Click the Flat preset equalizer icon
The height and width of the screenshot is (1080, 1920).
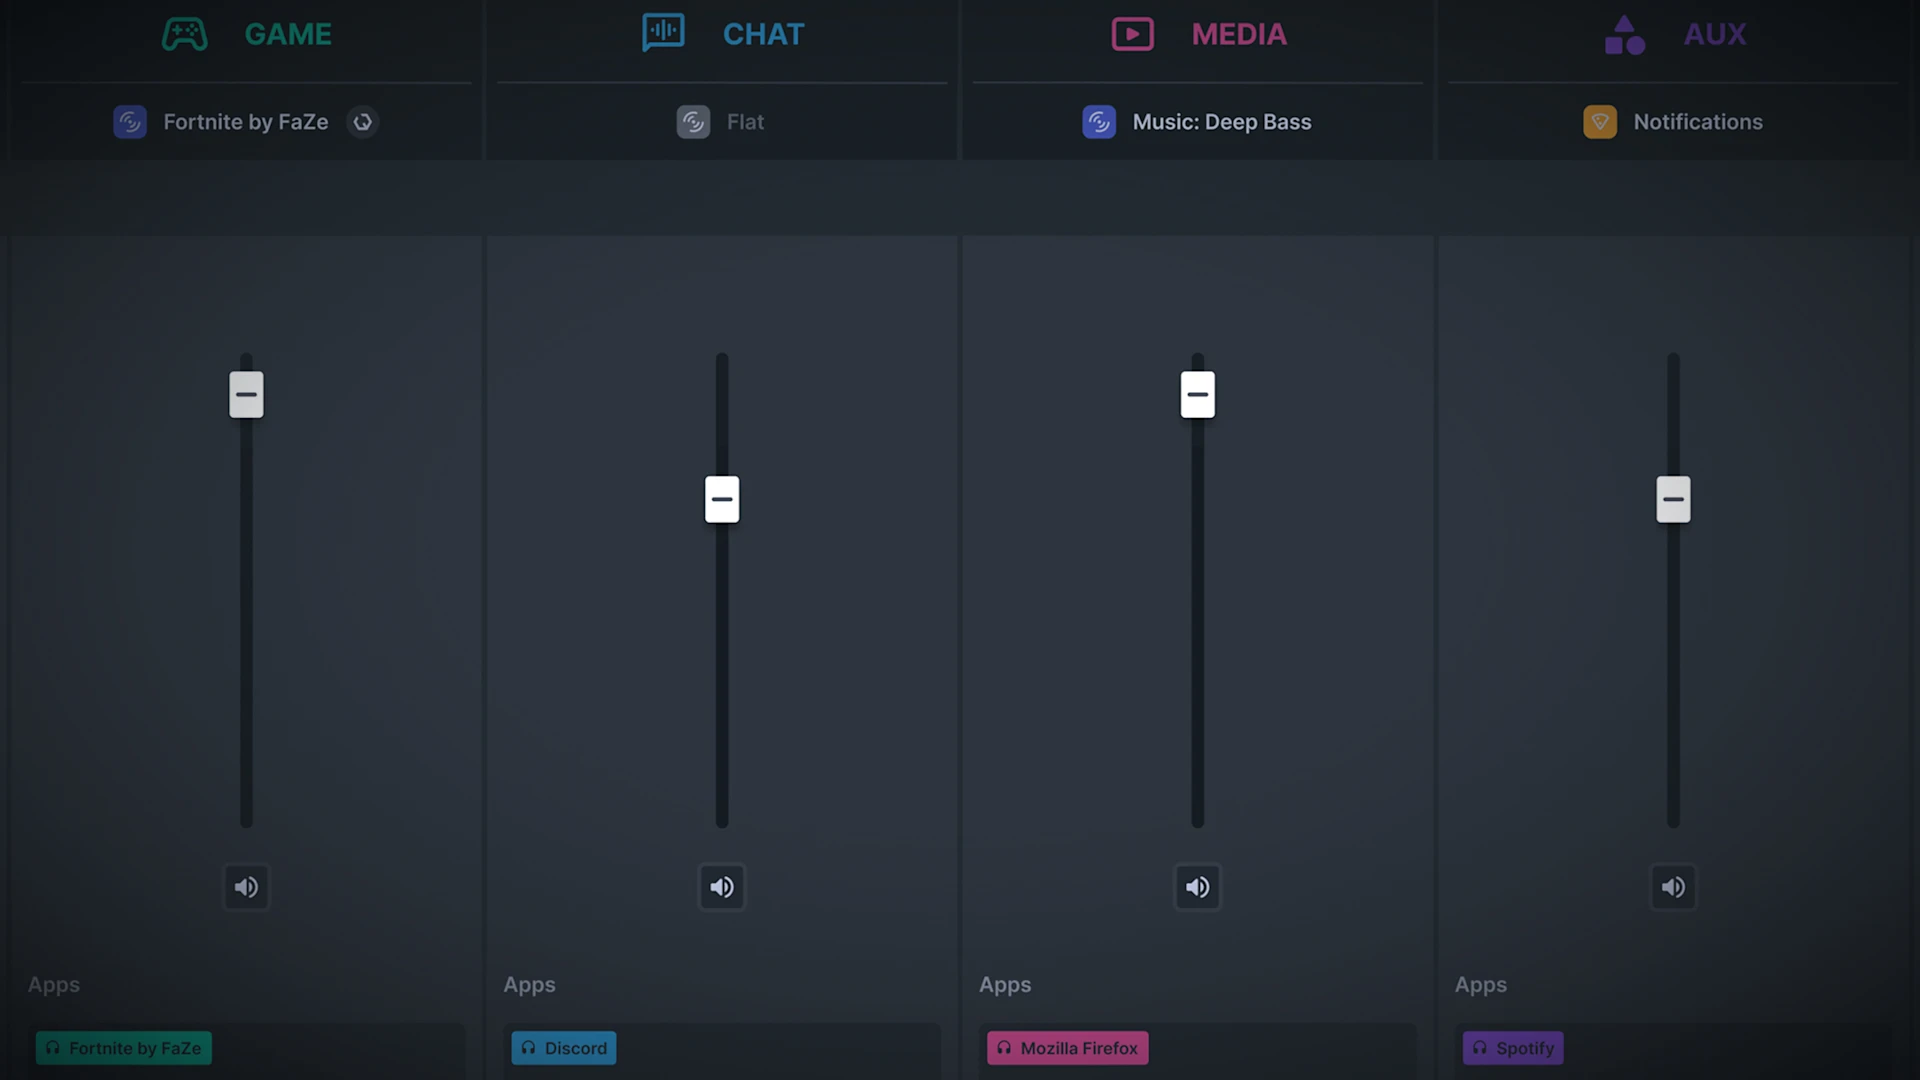(693, 122)
